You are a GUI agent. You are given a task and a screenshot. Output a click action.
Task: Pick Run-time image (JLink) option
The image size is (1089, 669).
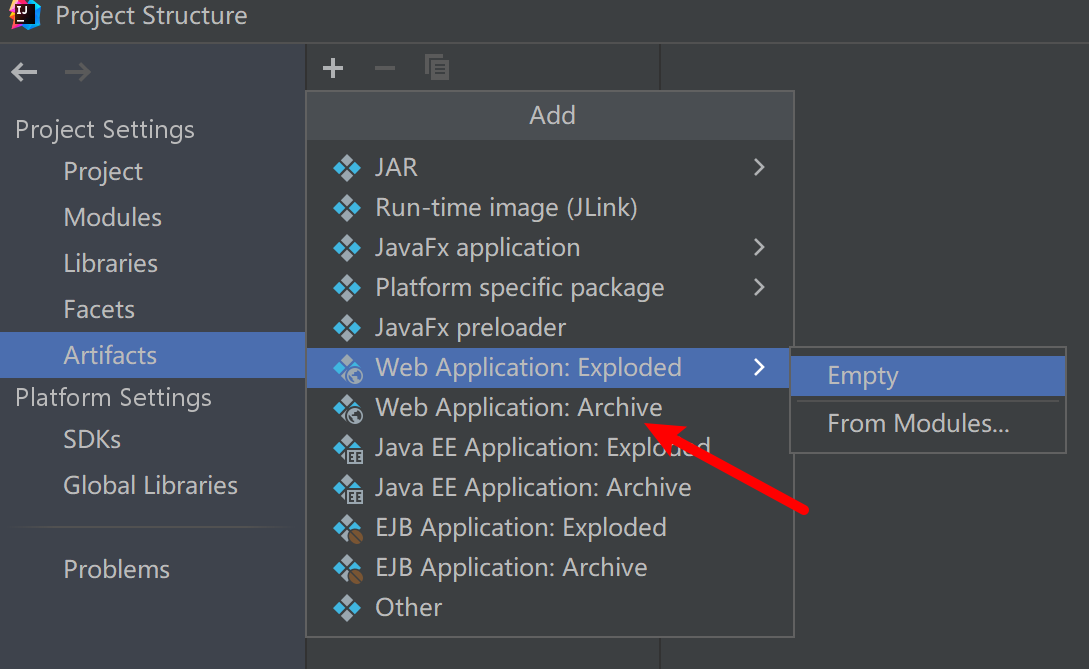505,207
